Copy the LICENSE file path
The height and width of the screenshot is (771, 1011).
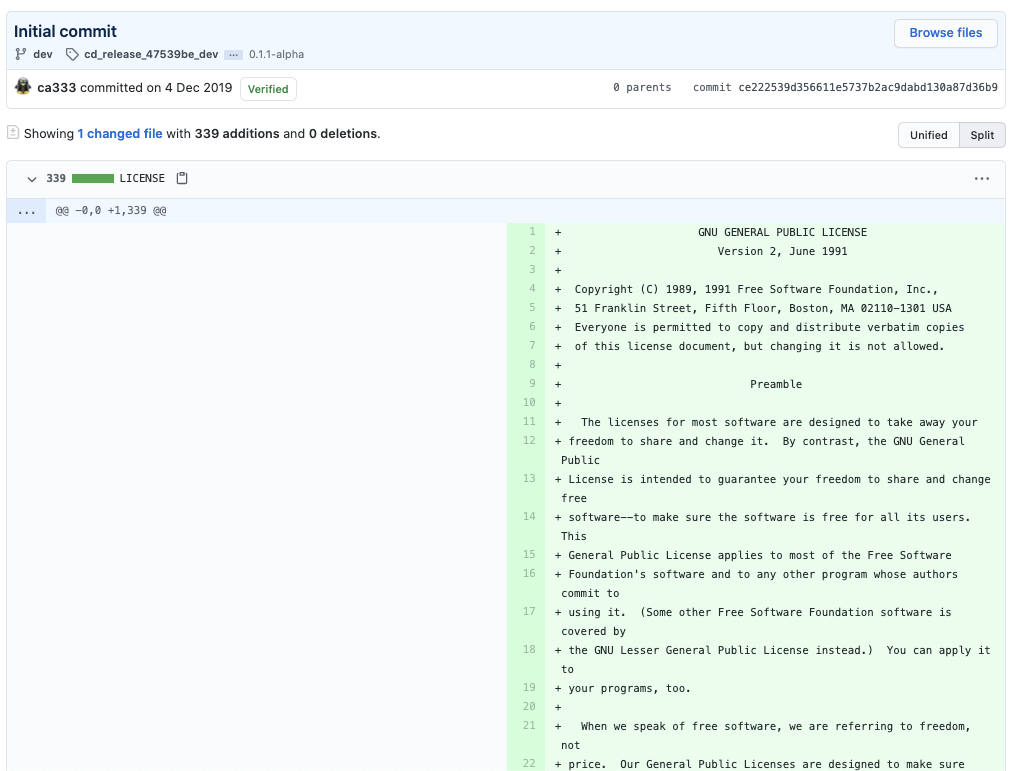[x=182, y=178]
